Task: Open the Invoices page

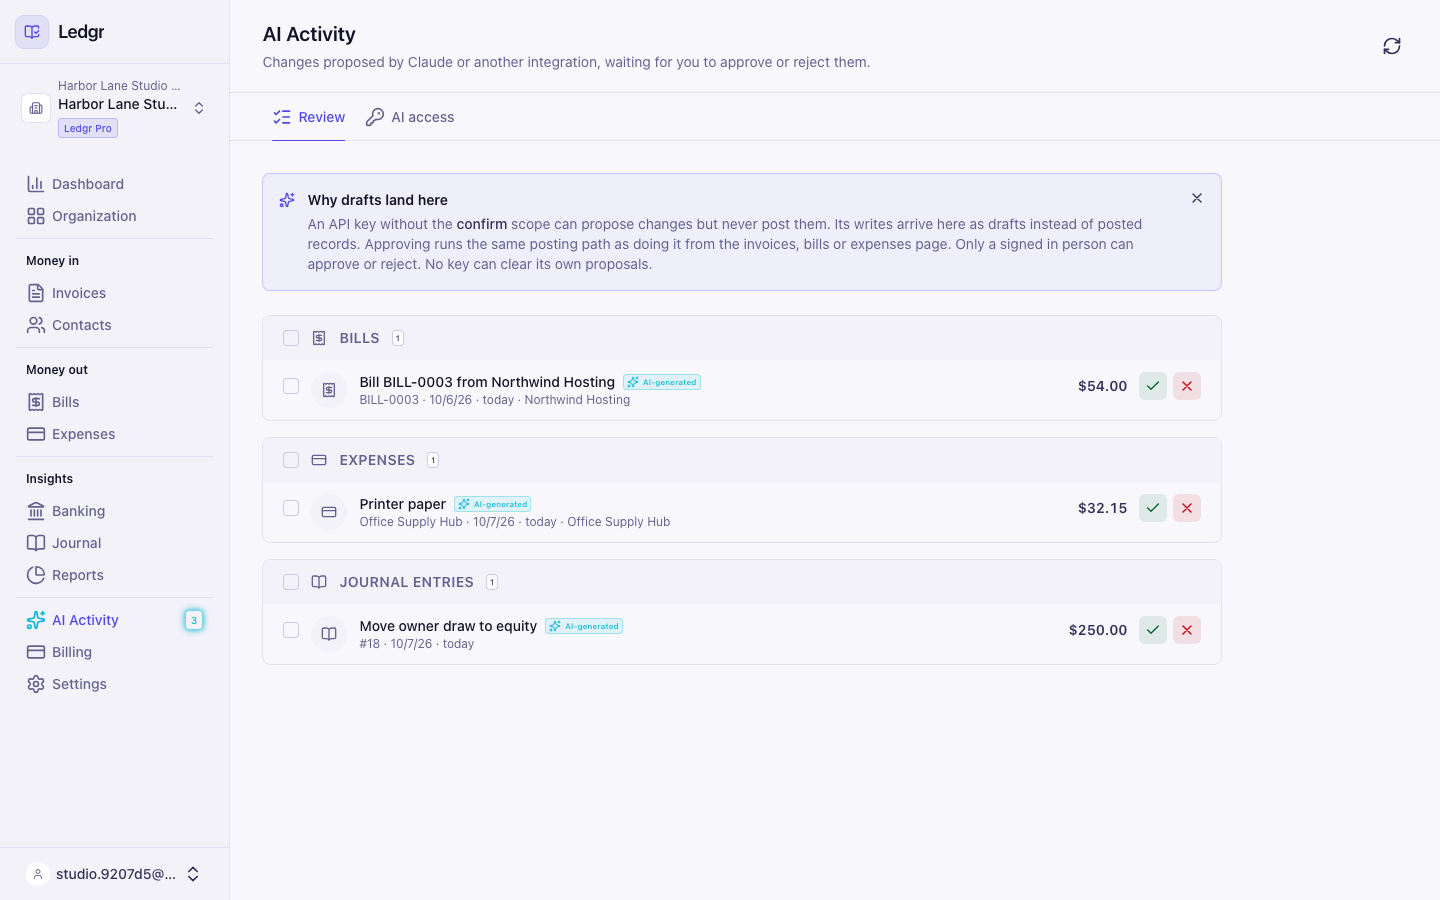Action: point(114,293)
